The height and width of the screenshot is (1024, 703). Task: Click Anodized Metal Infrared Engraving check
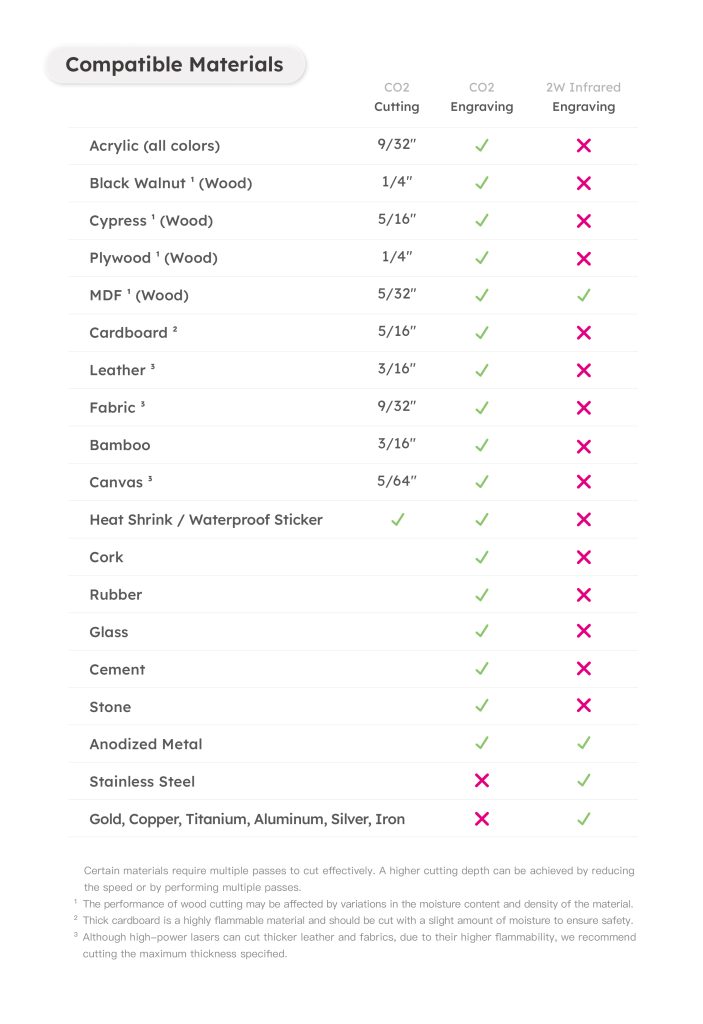583,743
